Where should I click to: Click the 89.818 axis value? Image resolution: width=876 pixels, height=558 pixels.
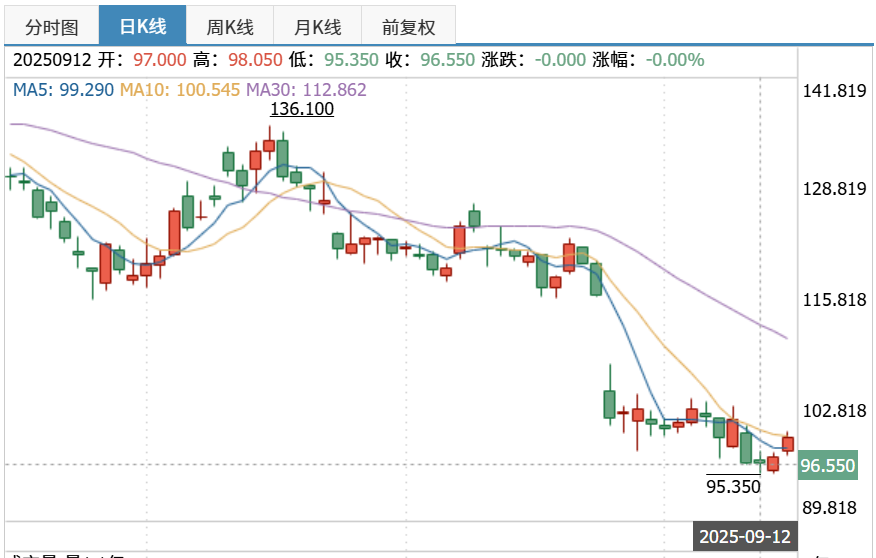[x=829, y=508]
